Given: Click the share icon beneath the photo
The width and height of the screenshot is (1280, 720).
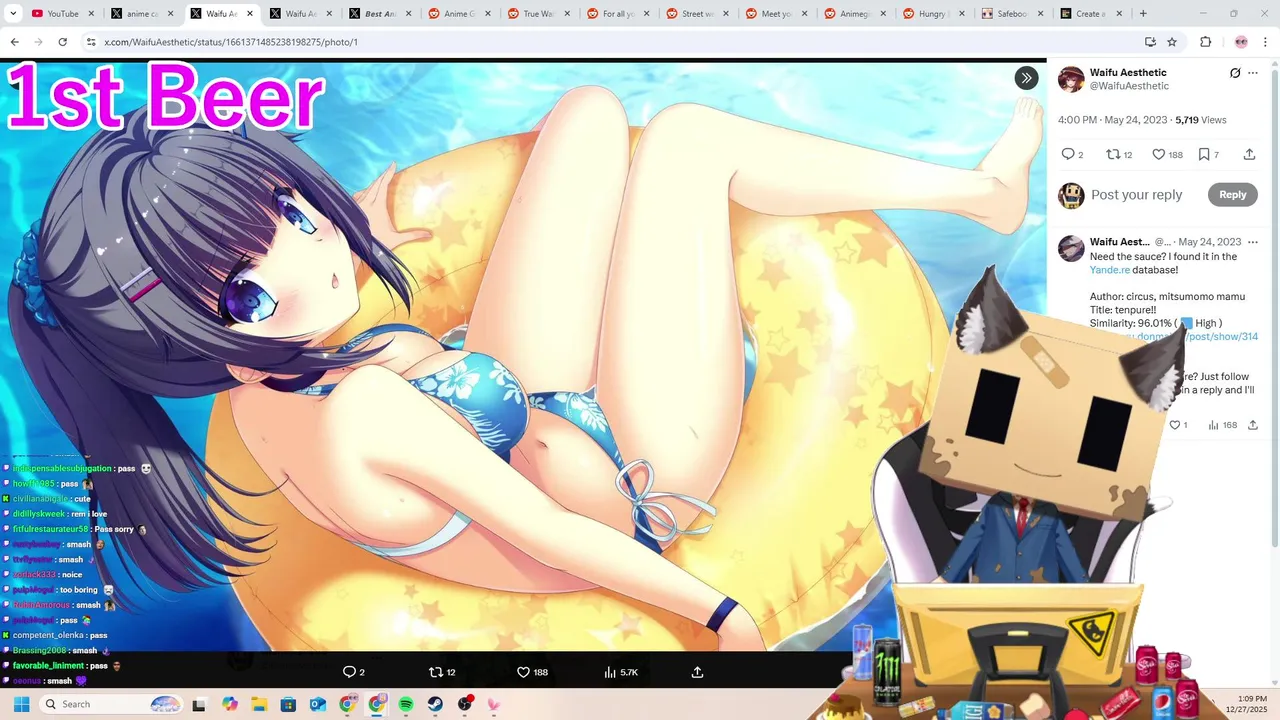Looking at the screenshot, I should click(x=697, y=672).
